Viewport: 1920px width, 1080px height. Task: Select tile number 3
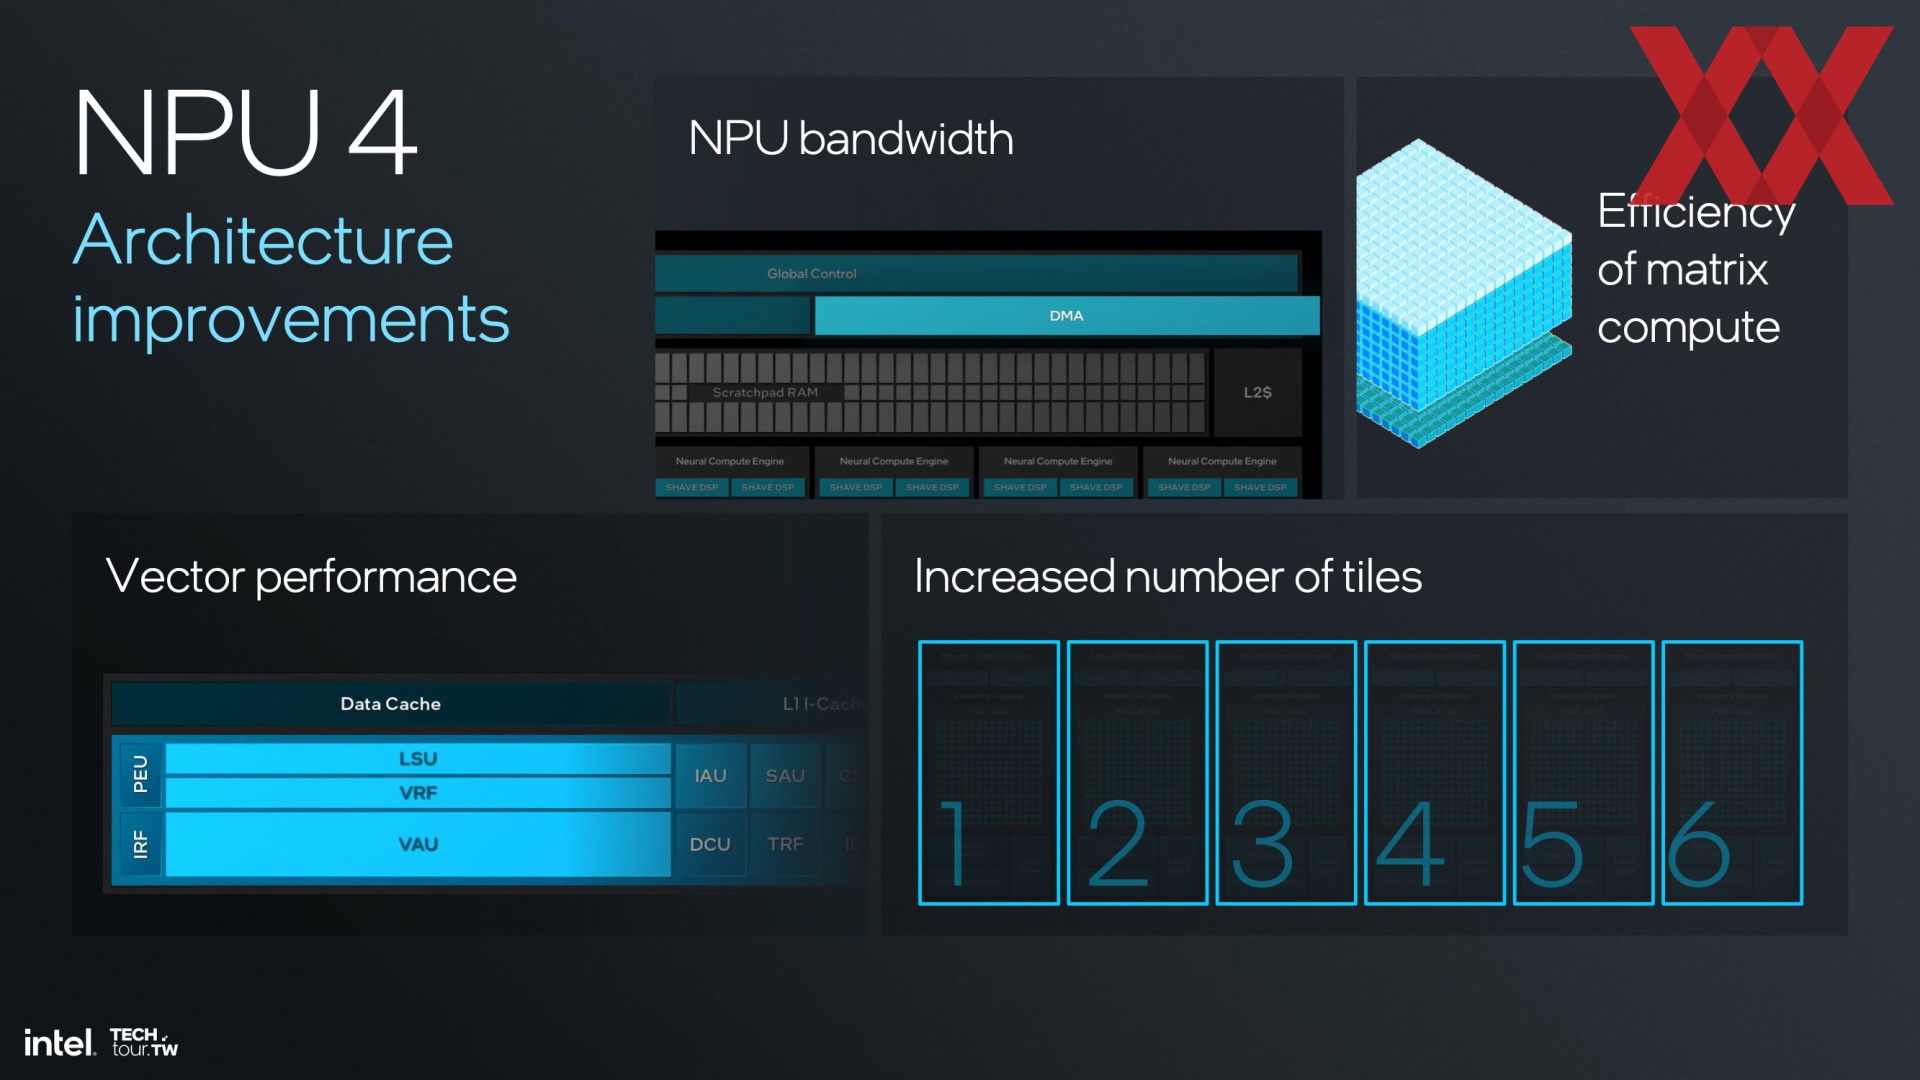[1286, 773]
